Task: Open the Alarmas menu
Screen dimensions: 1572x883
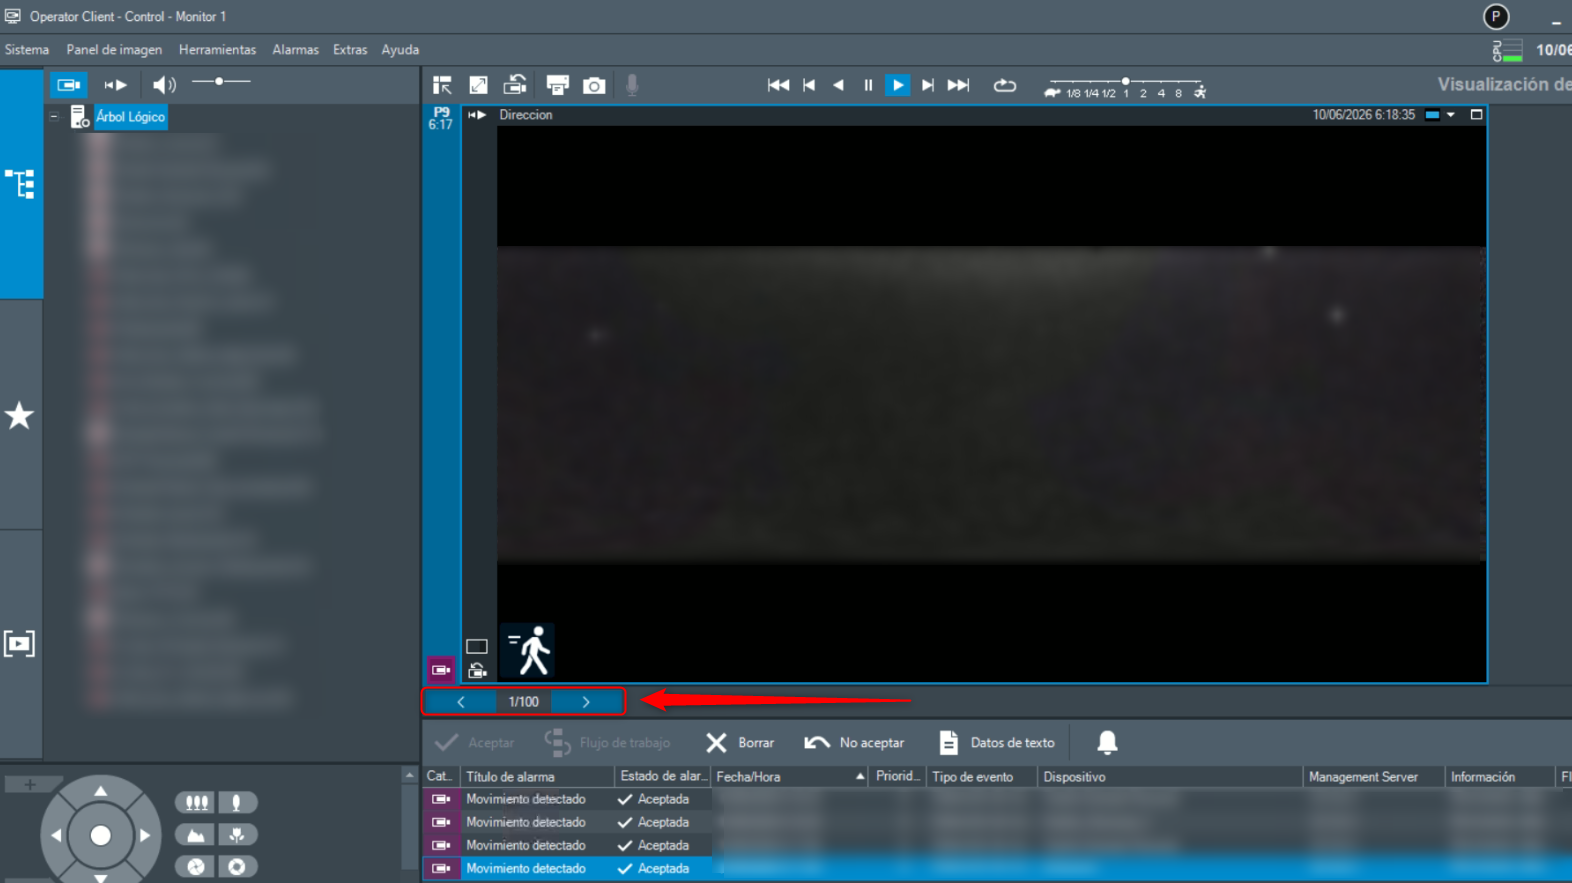Action: point(295,50)
